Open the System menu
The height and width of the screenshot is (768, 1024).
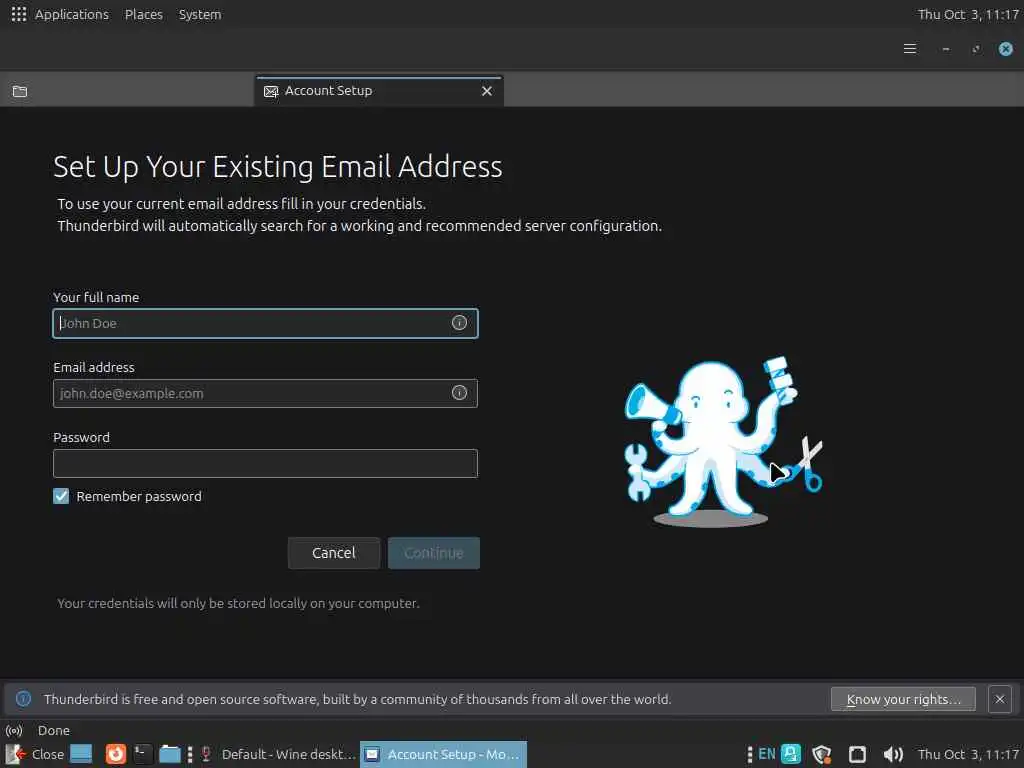point(200,14)
